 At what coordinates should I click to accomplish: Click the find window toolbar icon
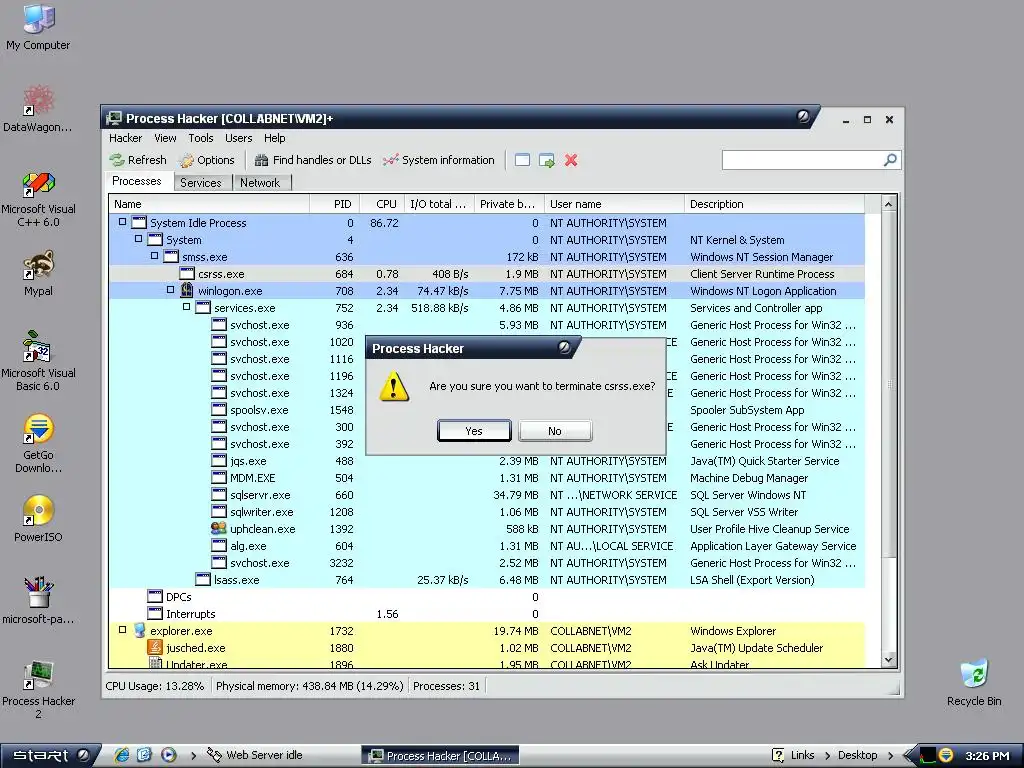[x=522, y=160]
